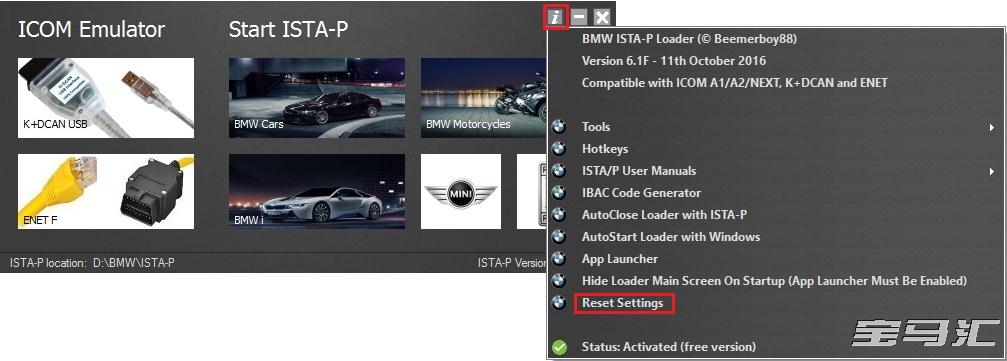
Task: Click BMW logo beside Reset Settings
Action: pyautogui.click(x=559, y=303)
